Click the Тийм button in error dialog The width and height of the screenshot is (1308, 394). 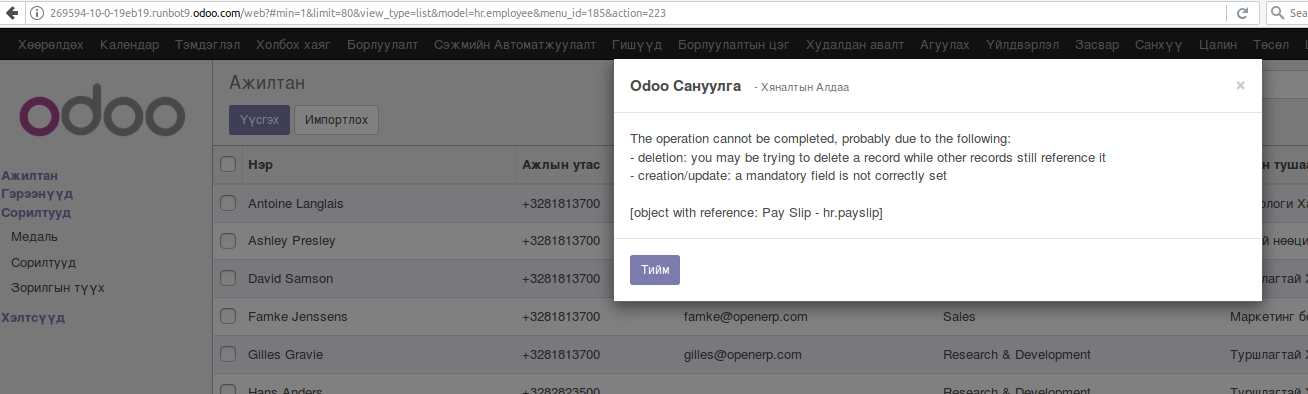[x=655, y=270]
